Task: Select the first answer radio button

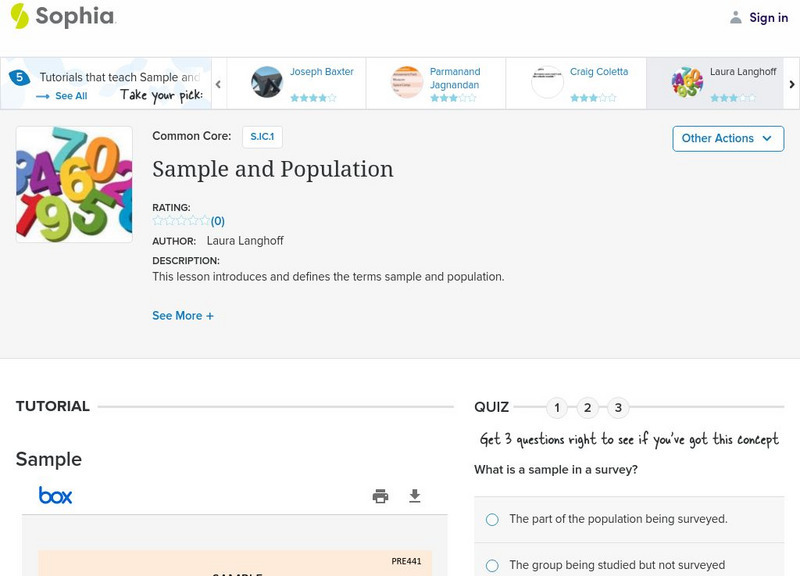Action: (491, 519)
